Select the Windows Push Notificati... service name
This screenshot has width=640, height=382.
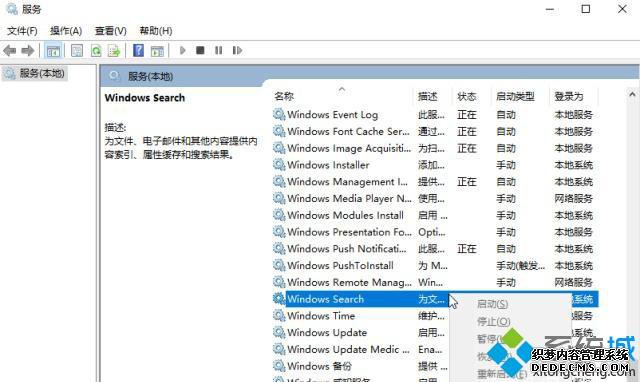point(347,249)
